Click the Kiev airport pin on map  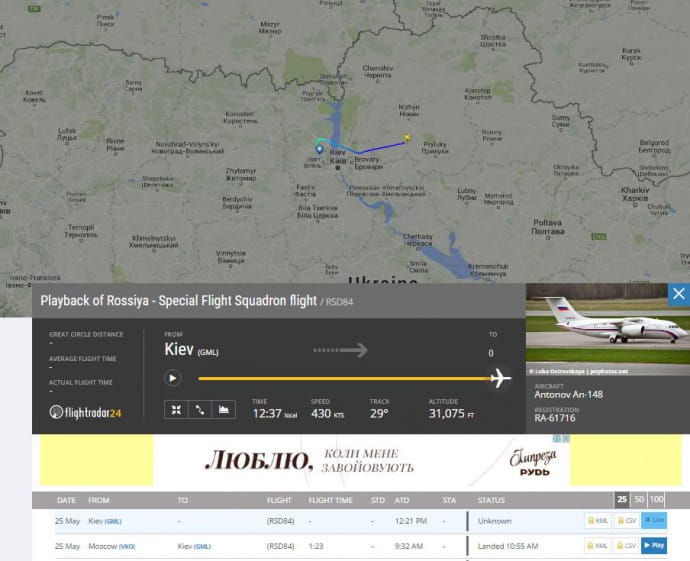tap(320, 149)
